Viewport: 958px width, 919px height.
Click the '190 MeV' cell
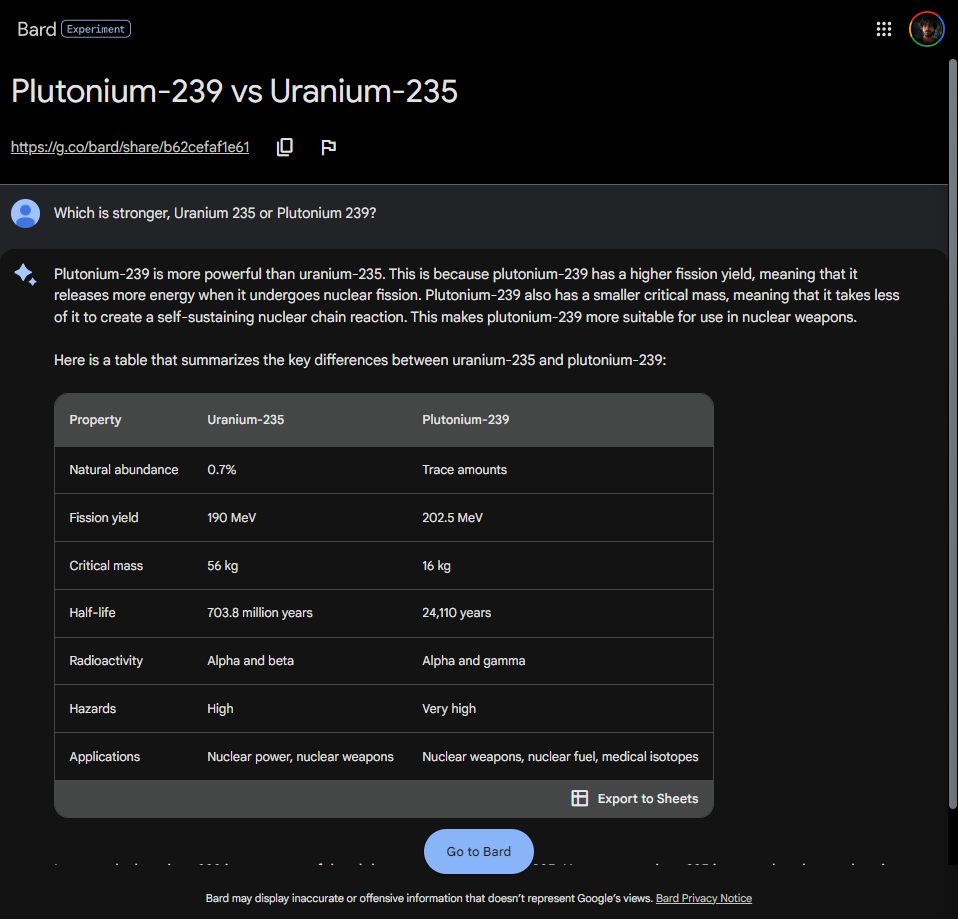coord(232,518)
